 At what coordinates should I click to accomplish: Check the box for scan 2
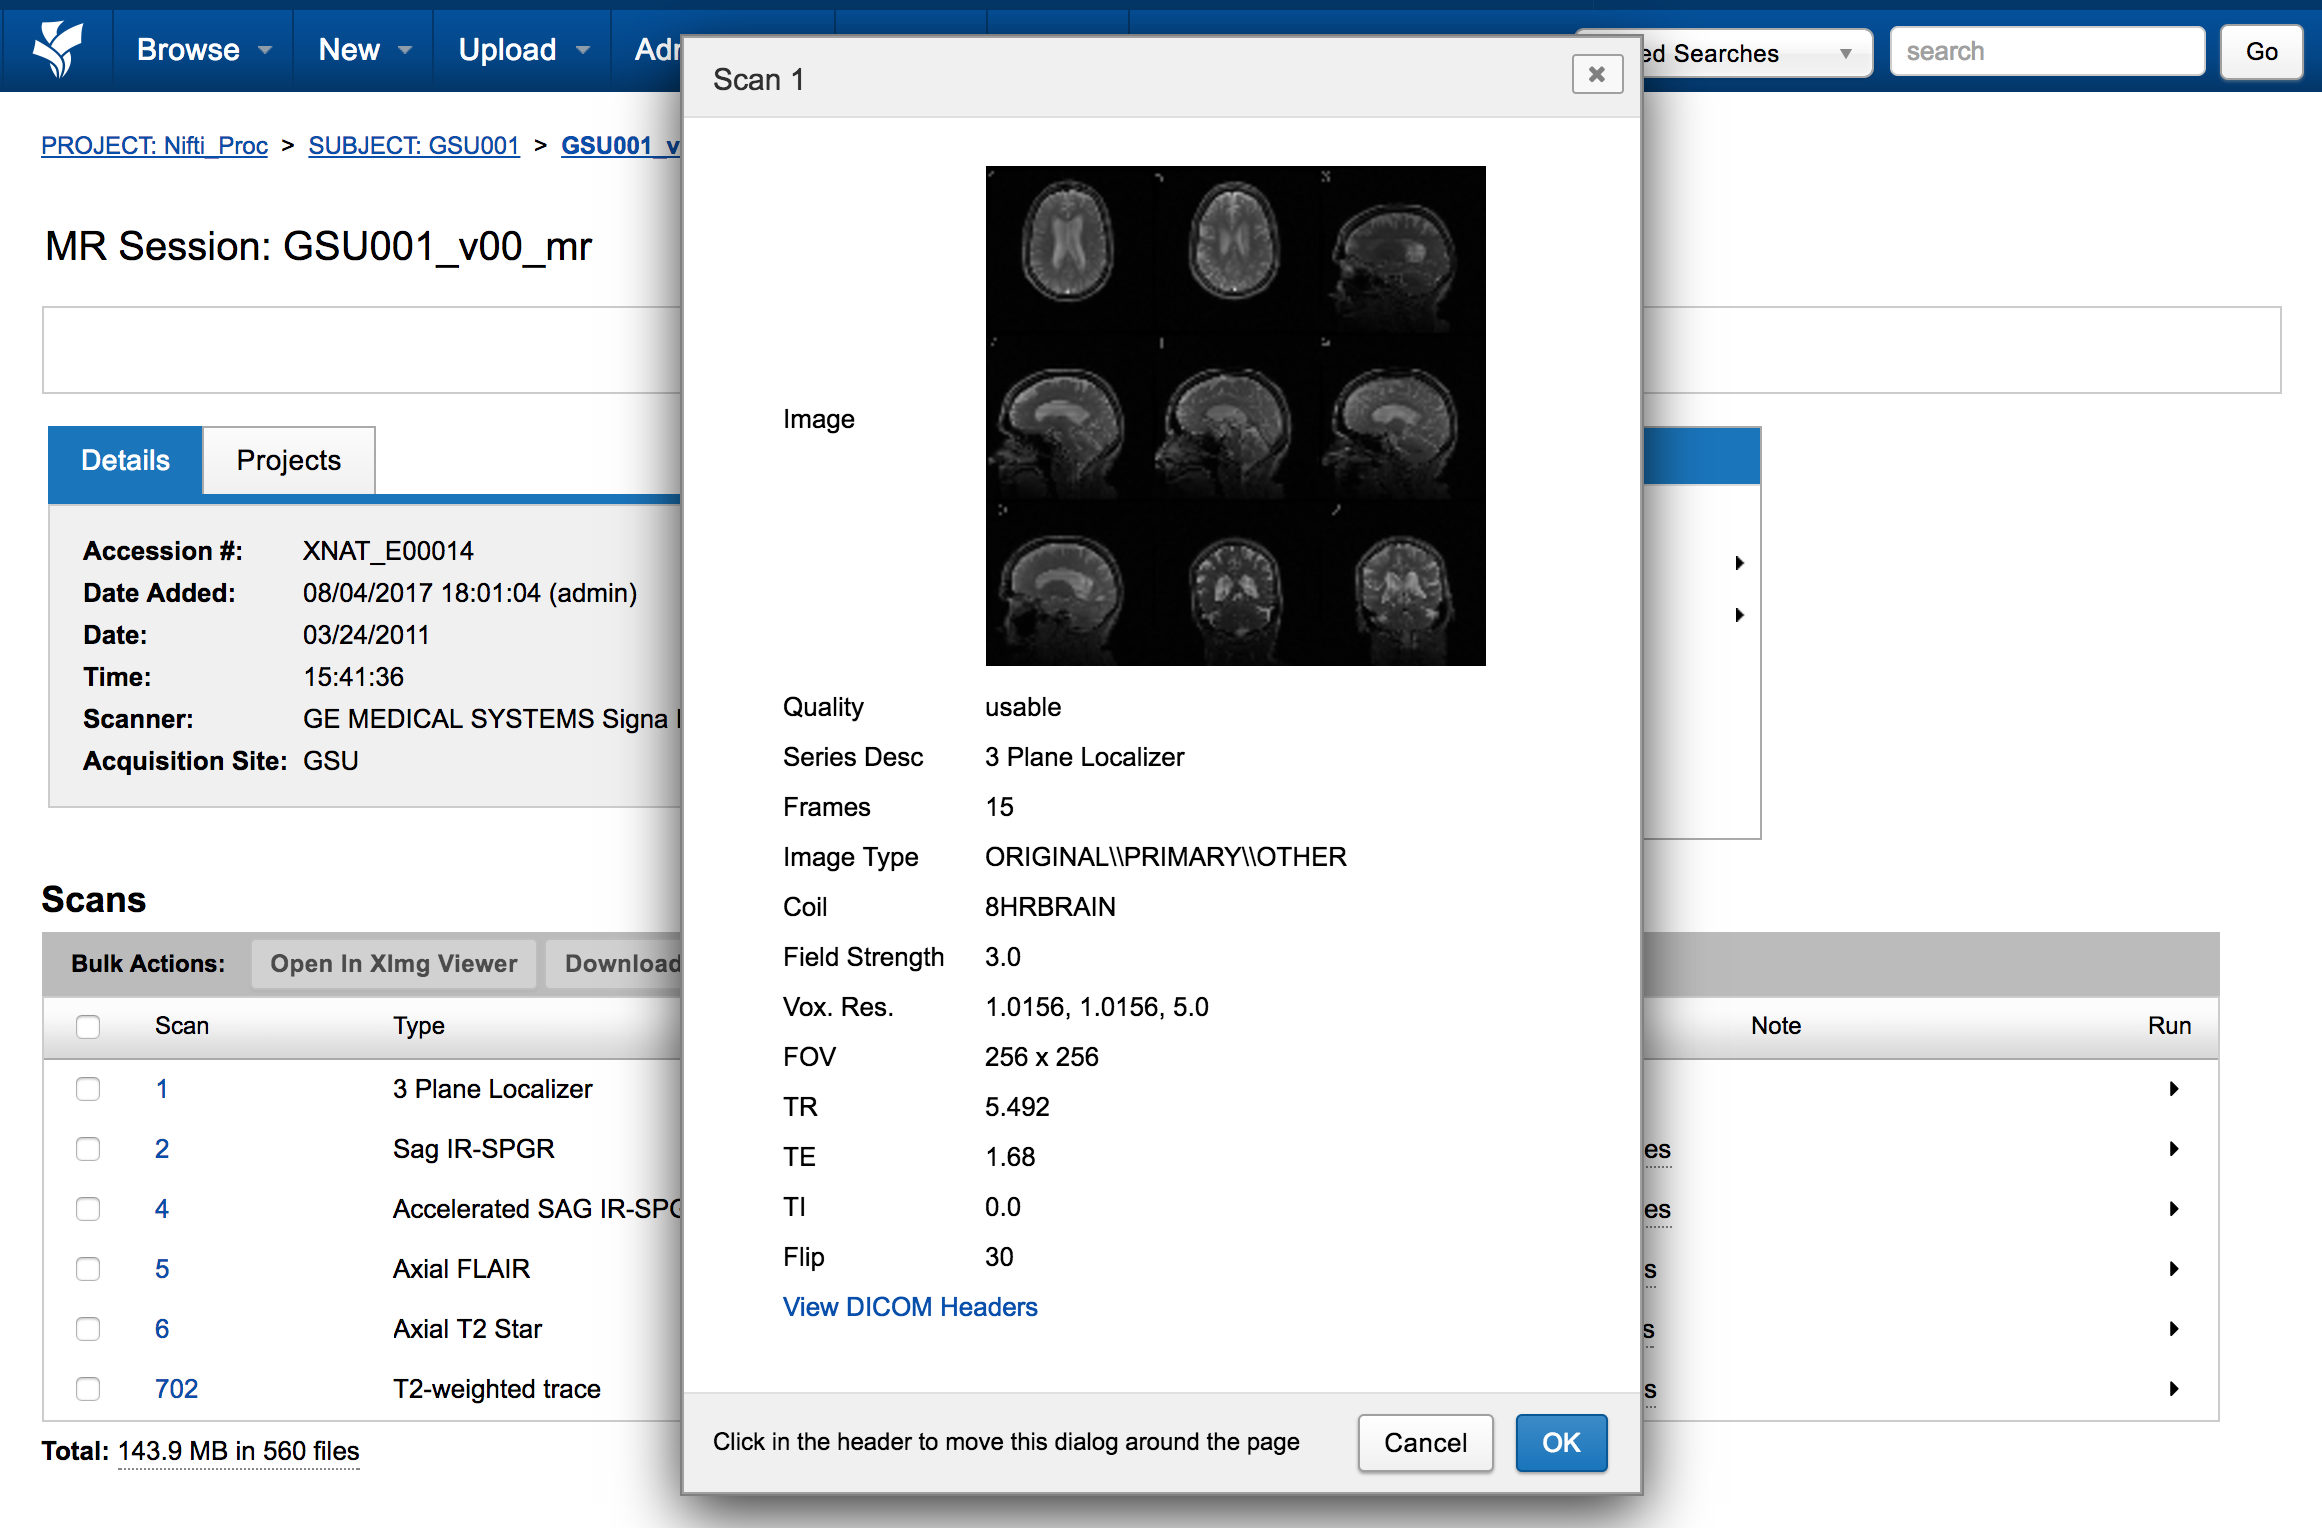[x=88, y=1149]
